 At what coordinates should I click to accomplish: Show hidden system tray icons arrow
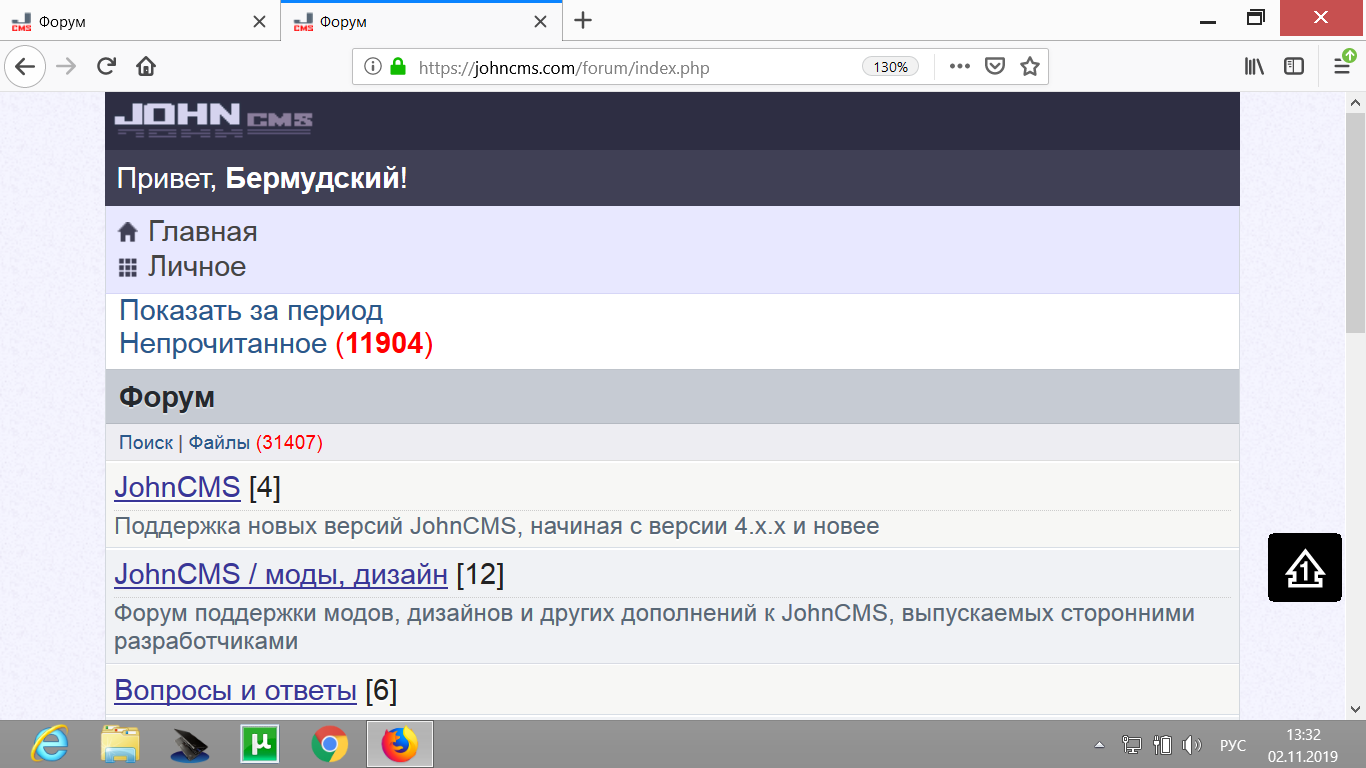[1100, 745]
